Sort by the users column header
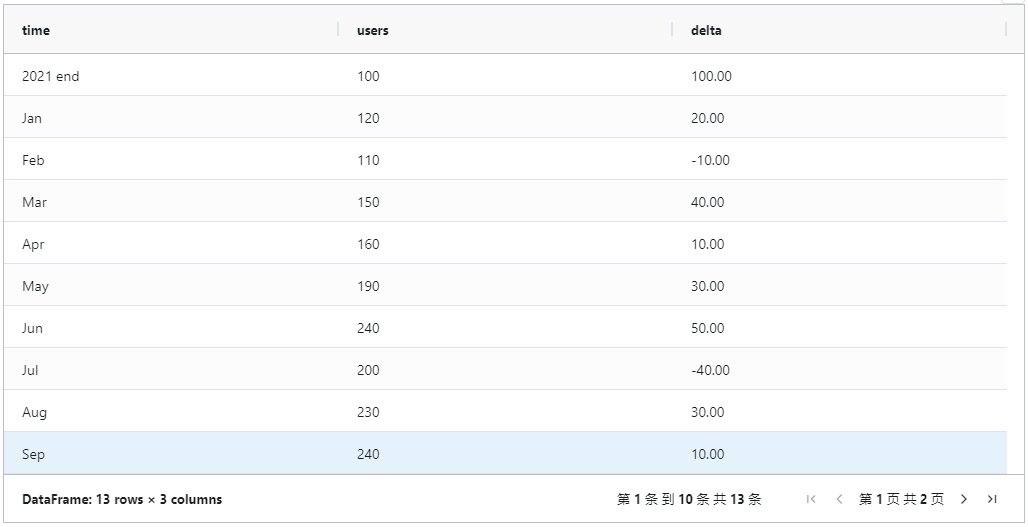 point(373,30)
